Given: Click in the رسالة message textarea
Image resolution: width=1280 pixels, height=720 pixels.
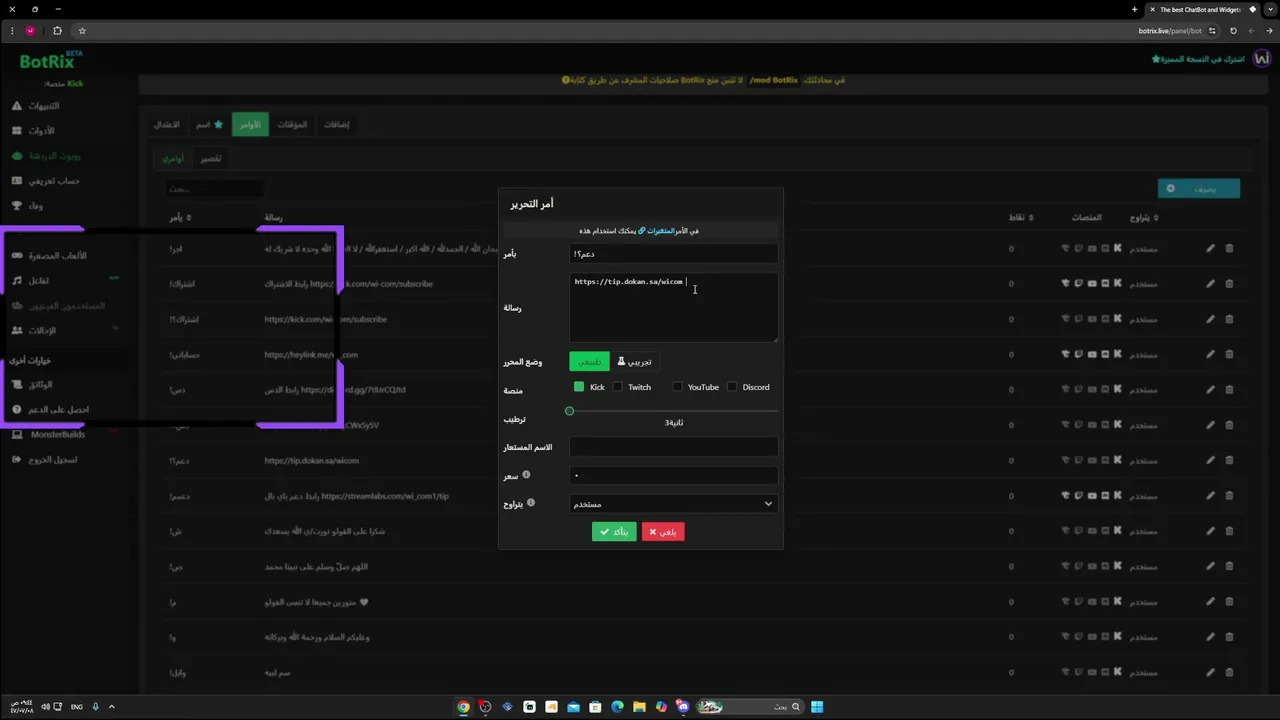Looking at the screenshot, I should point(673,308).
